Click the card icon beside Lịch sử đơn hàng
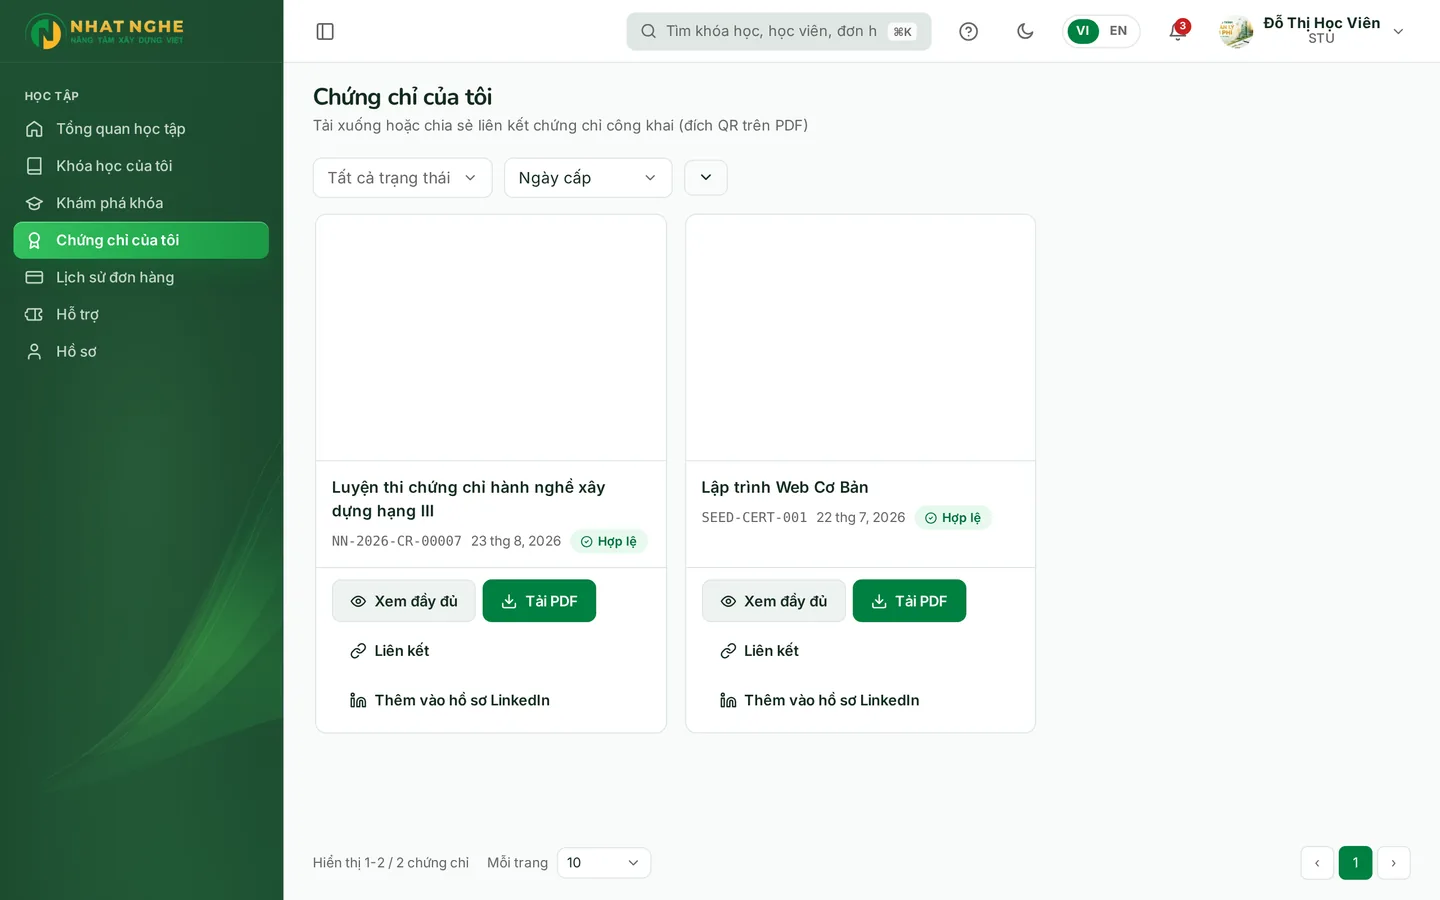The width and height of the screenshot is (1440, 900). click(x=34, y=277)
